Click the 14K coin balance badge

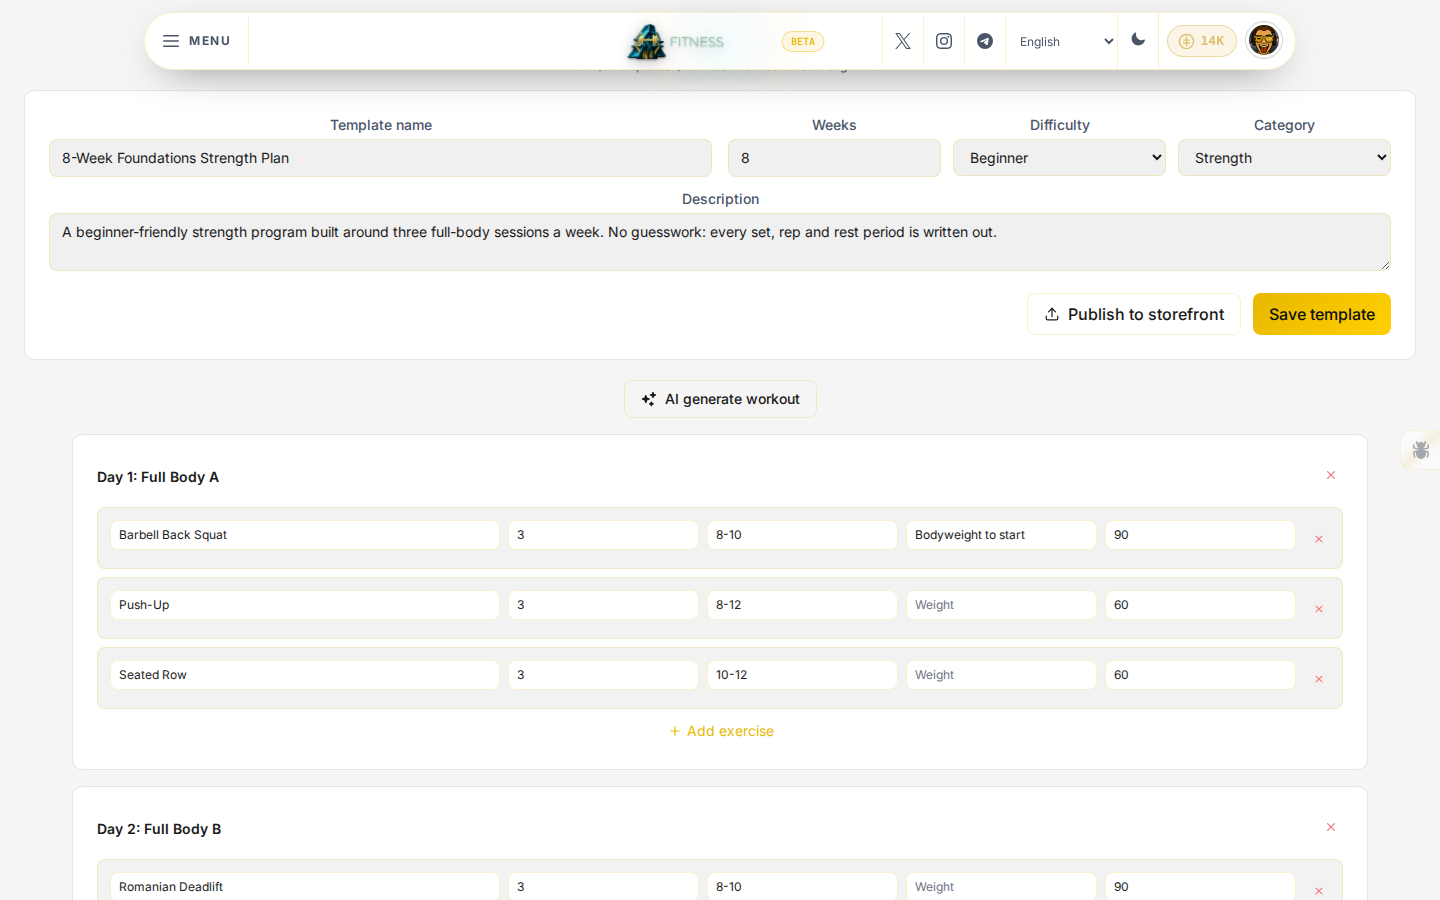pyautogui.click(x=1202, y=41)
